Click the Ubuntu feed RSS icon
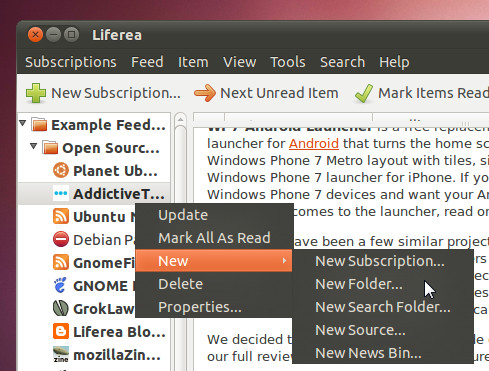489x371 pixels. [x=61, y=216]
